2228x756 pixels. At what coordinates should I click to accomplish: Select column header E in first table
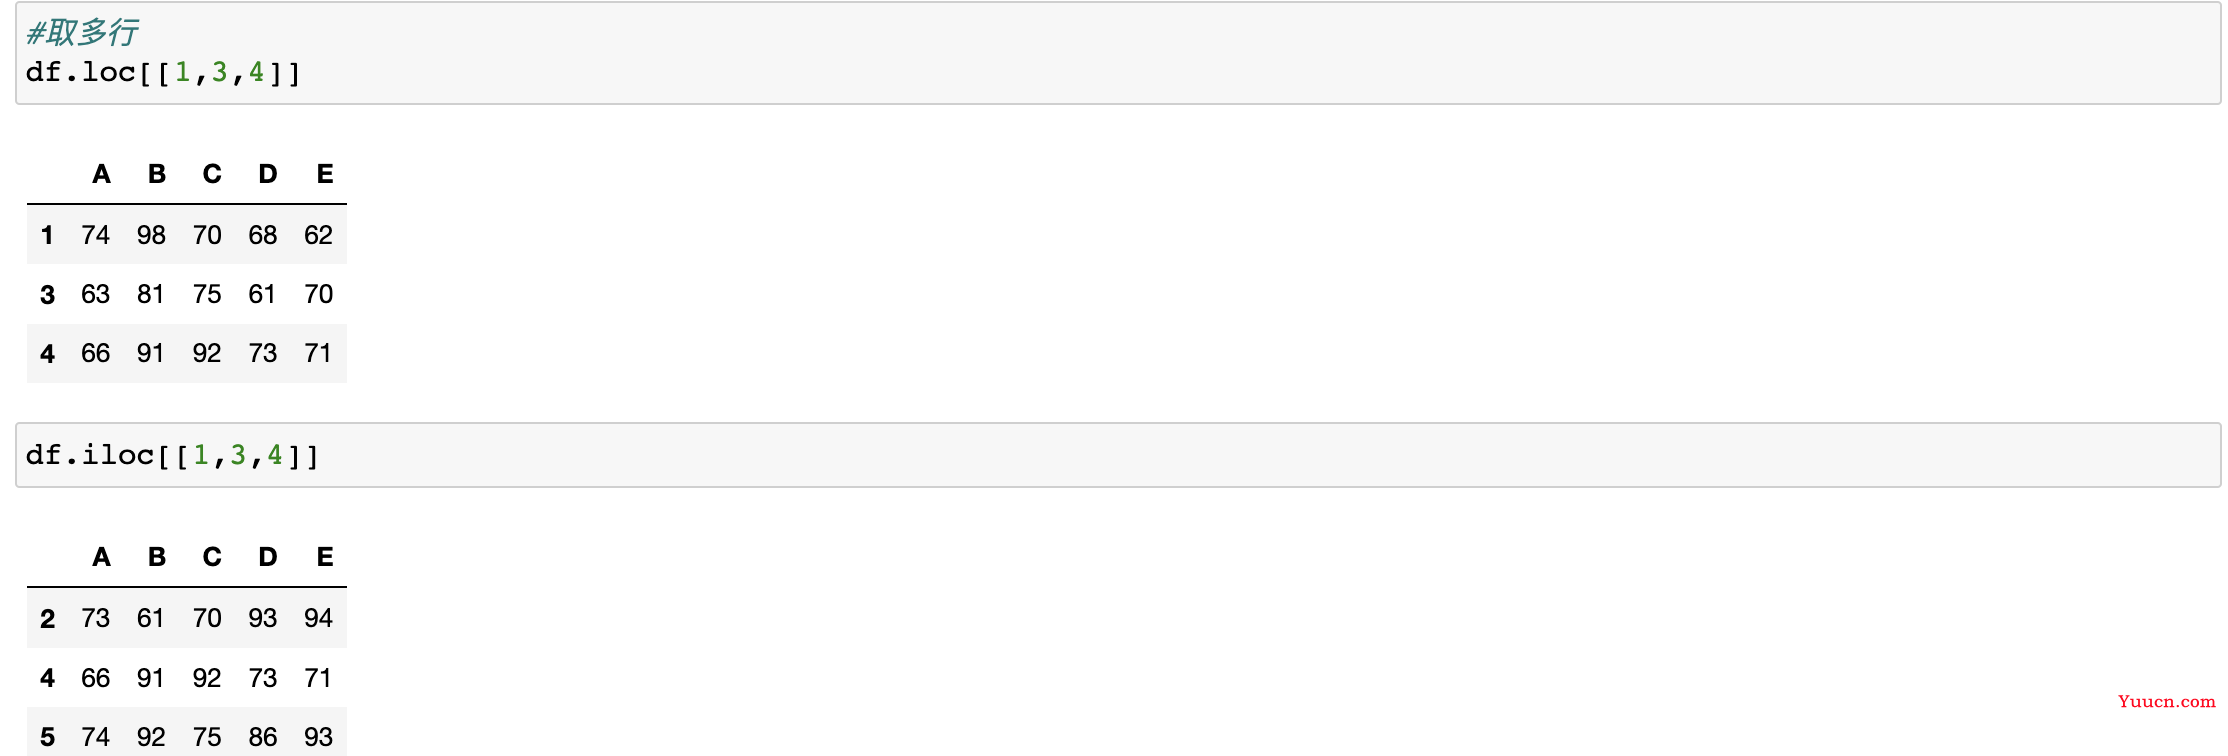325,174
